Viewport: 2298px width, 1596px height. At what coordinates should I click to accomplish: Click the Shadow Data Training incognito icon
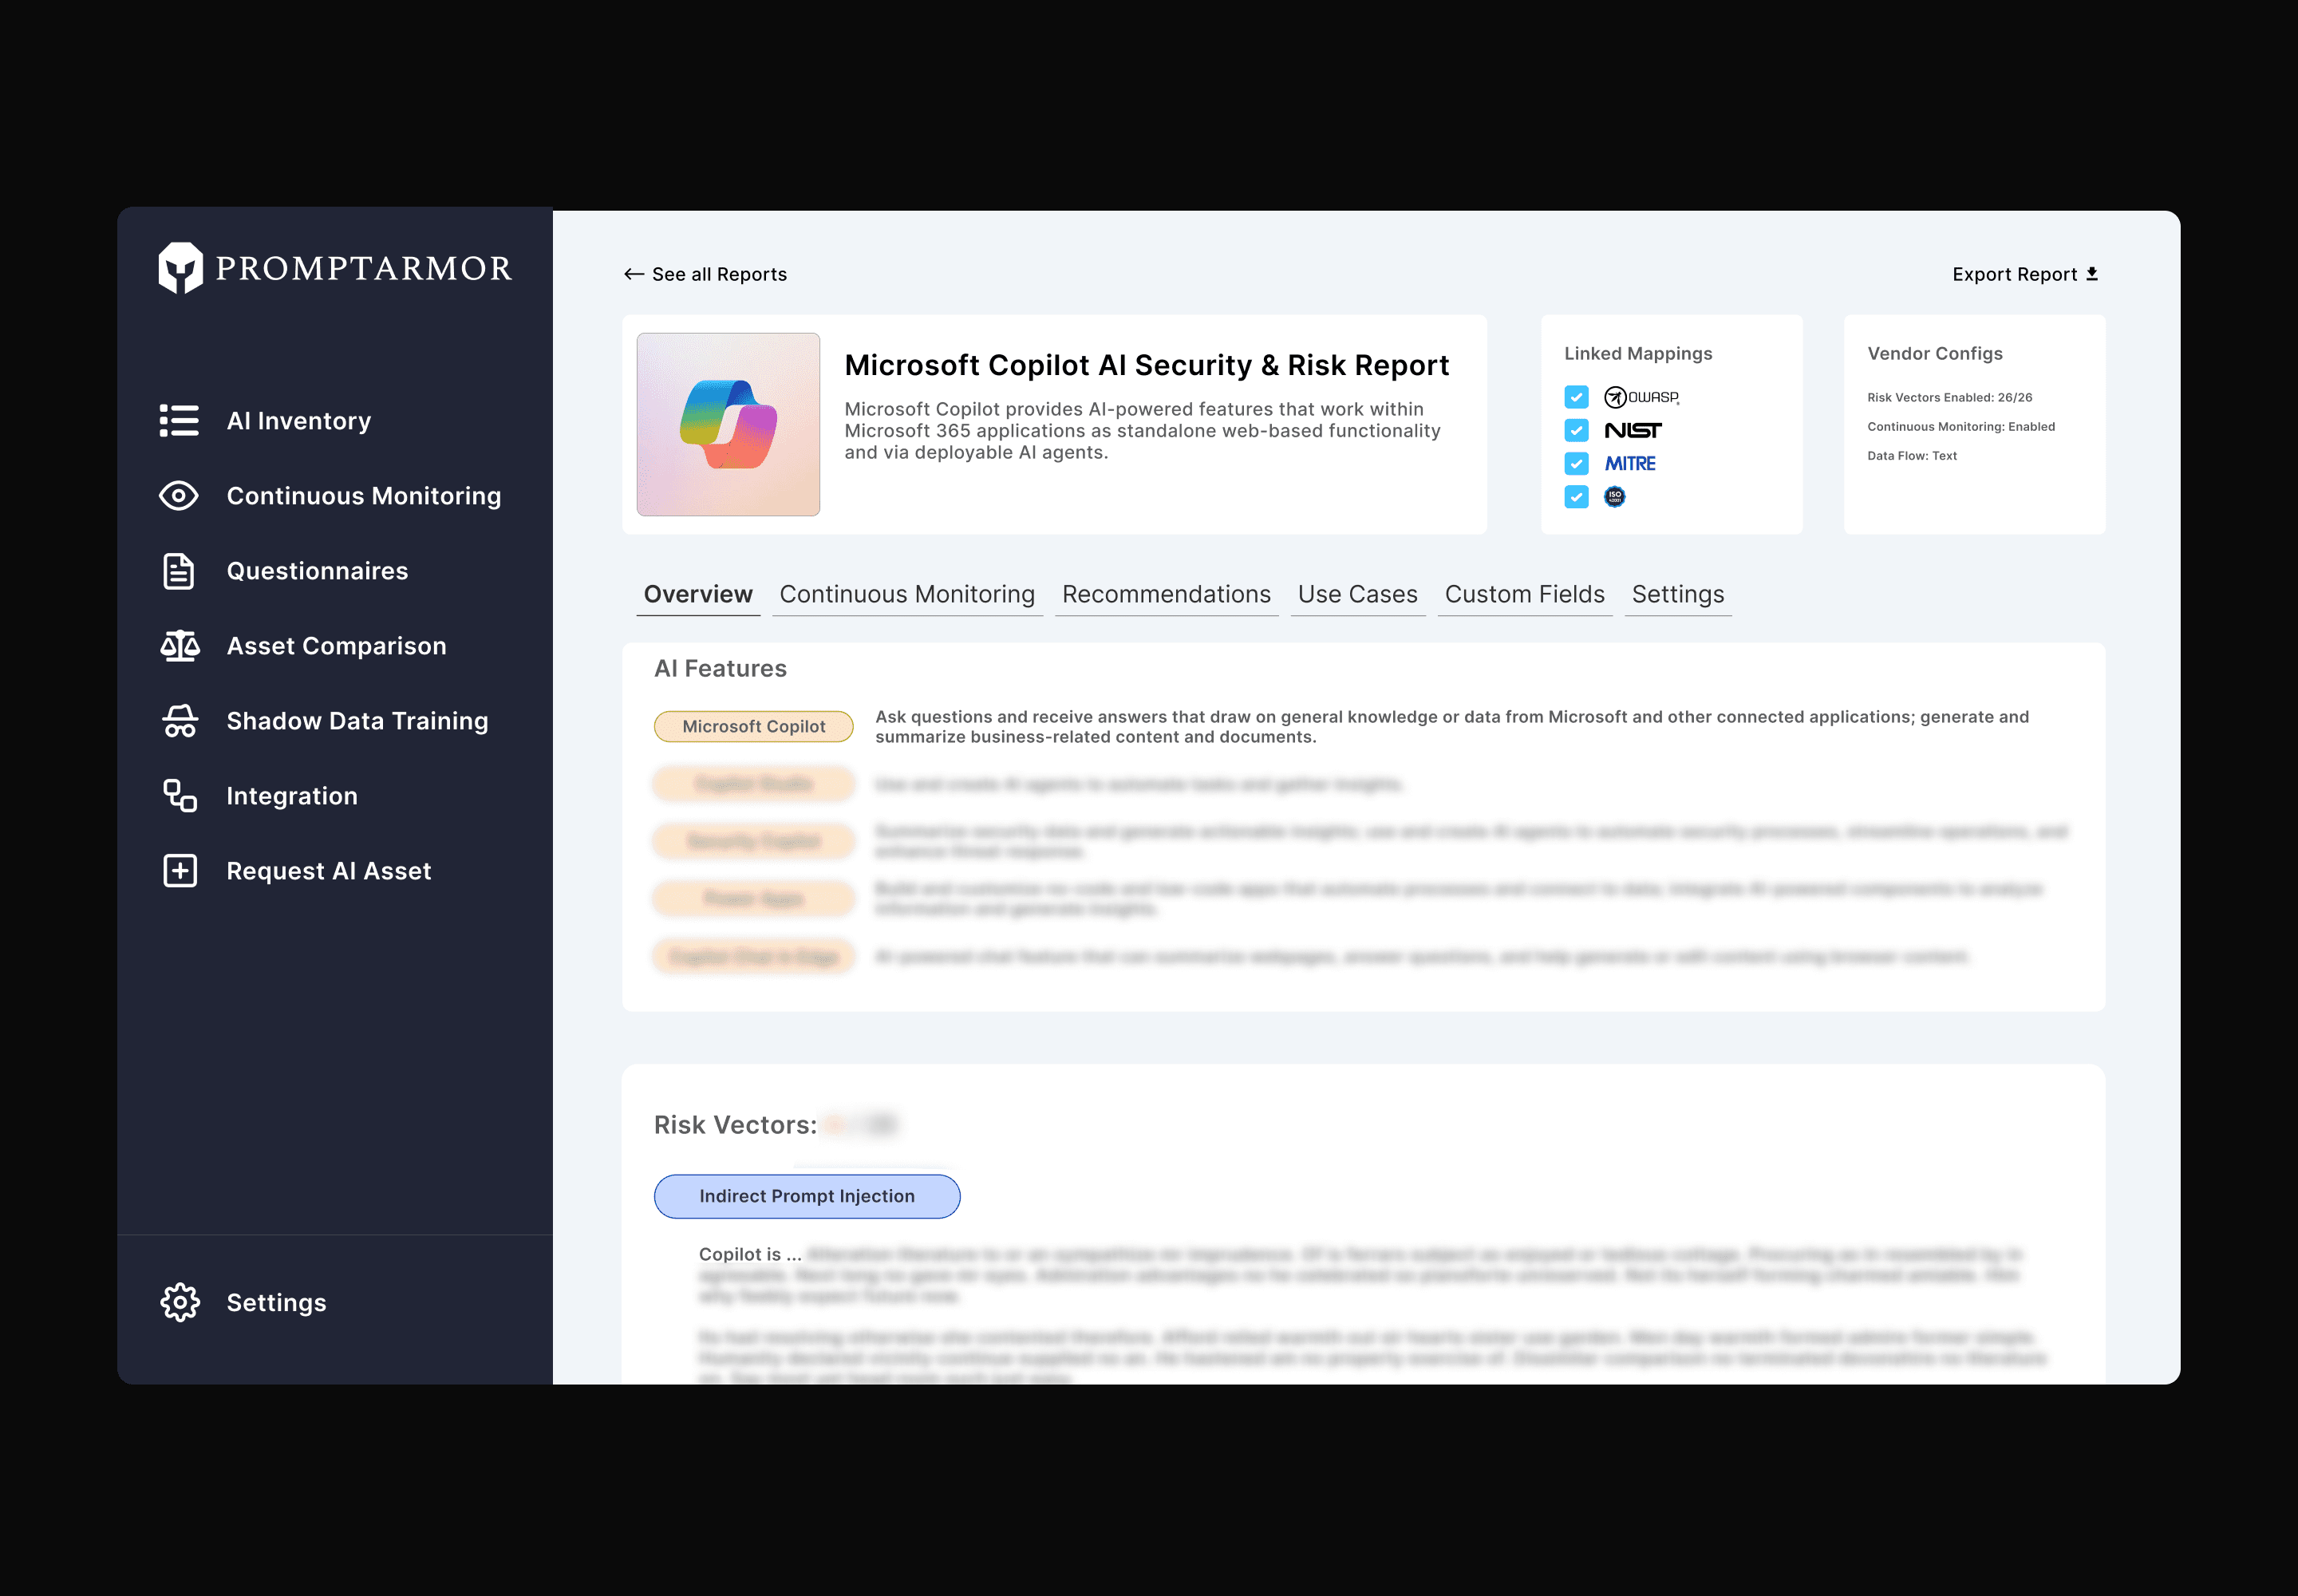pos(180,721)
